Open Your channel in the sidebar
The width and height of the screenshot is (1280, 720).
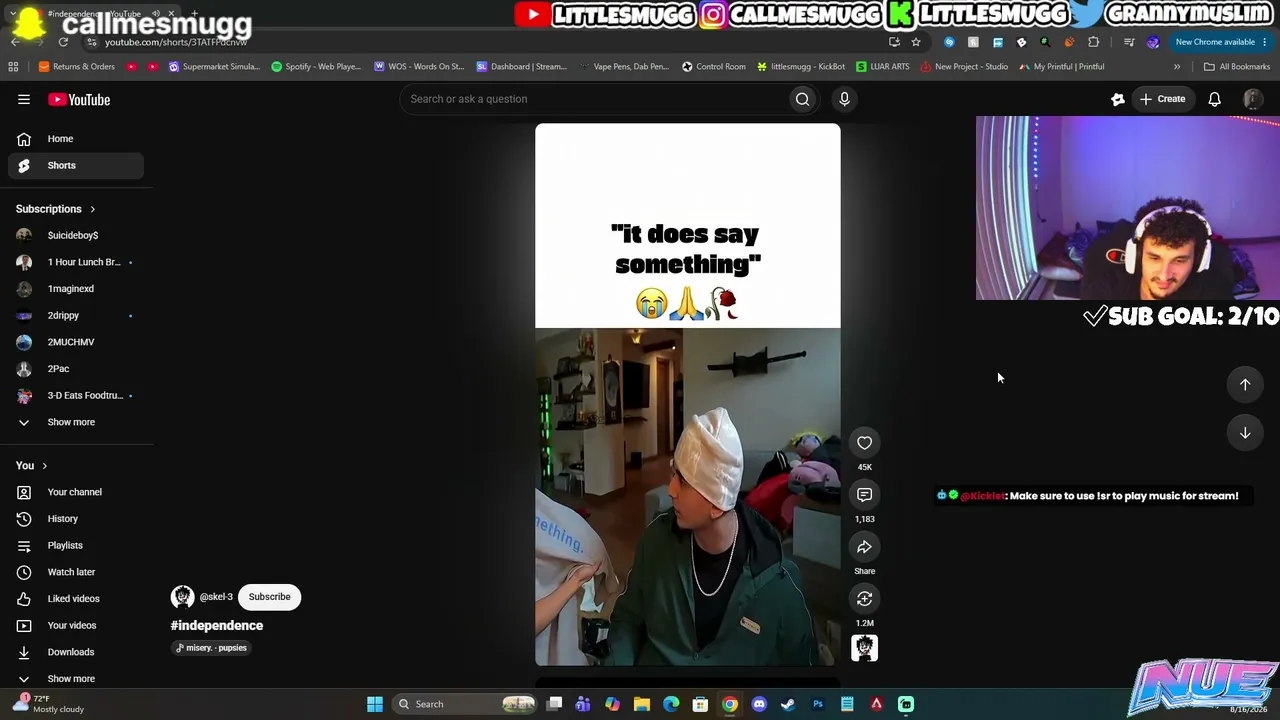click(76, 492)
